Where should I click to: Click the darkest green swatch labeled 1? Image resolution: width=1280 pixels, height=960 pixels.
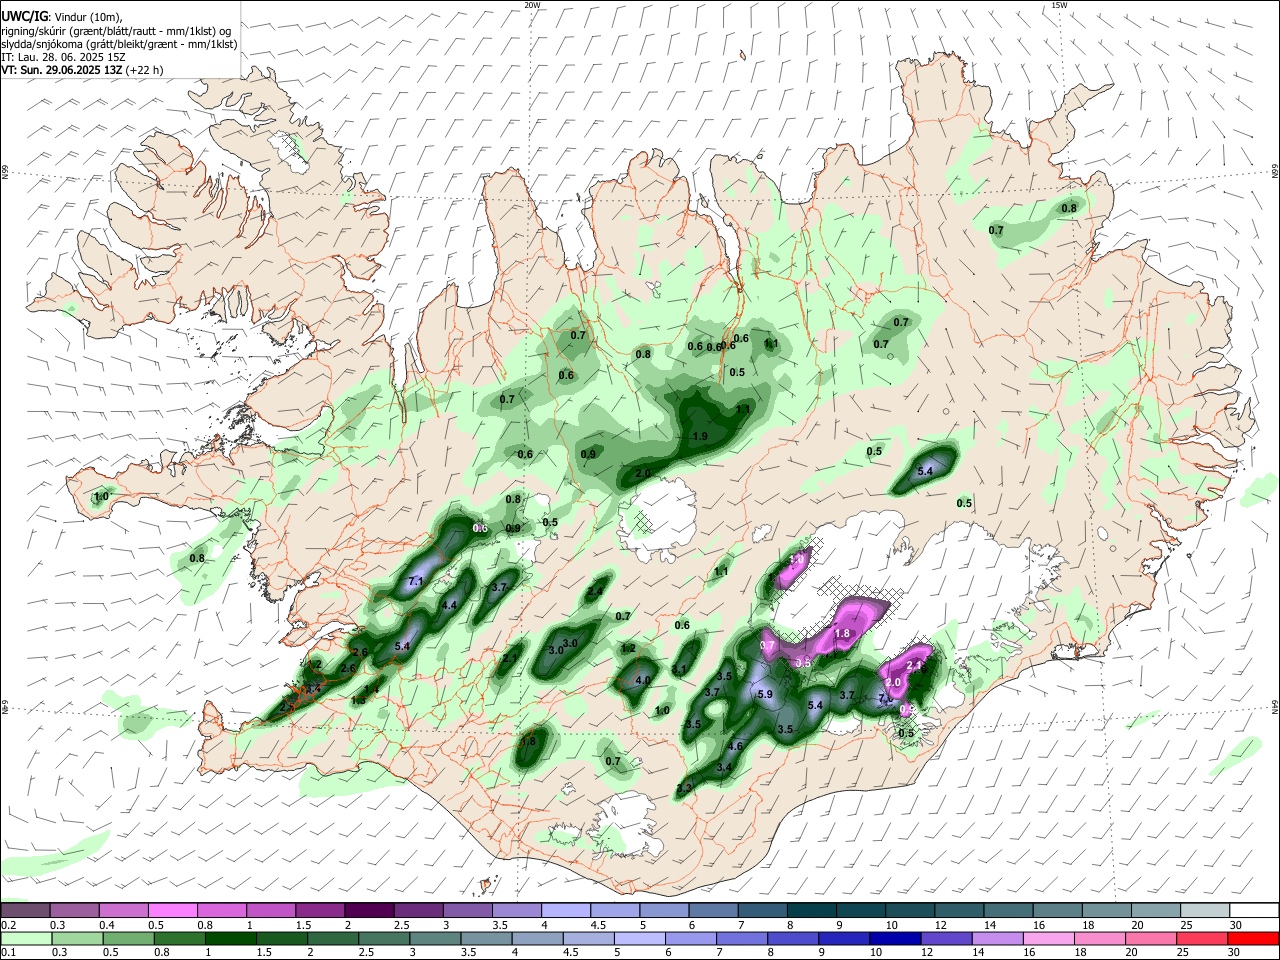[229, 939]
